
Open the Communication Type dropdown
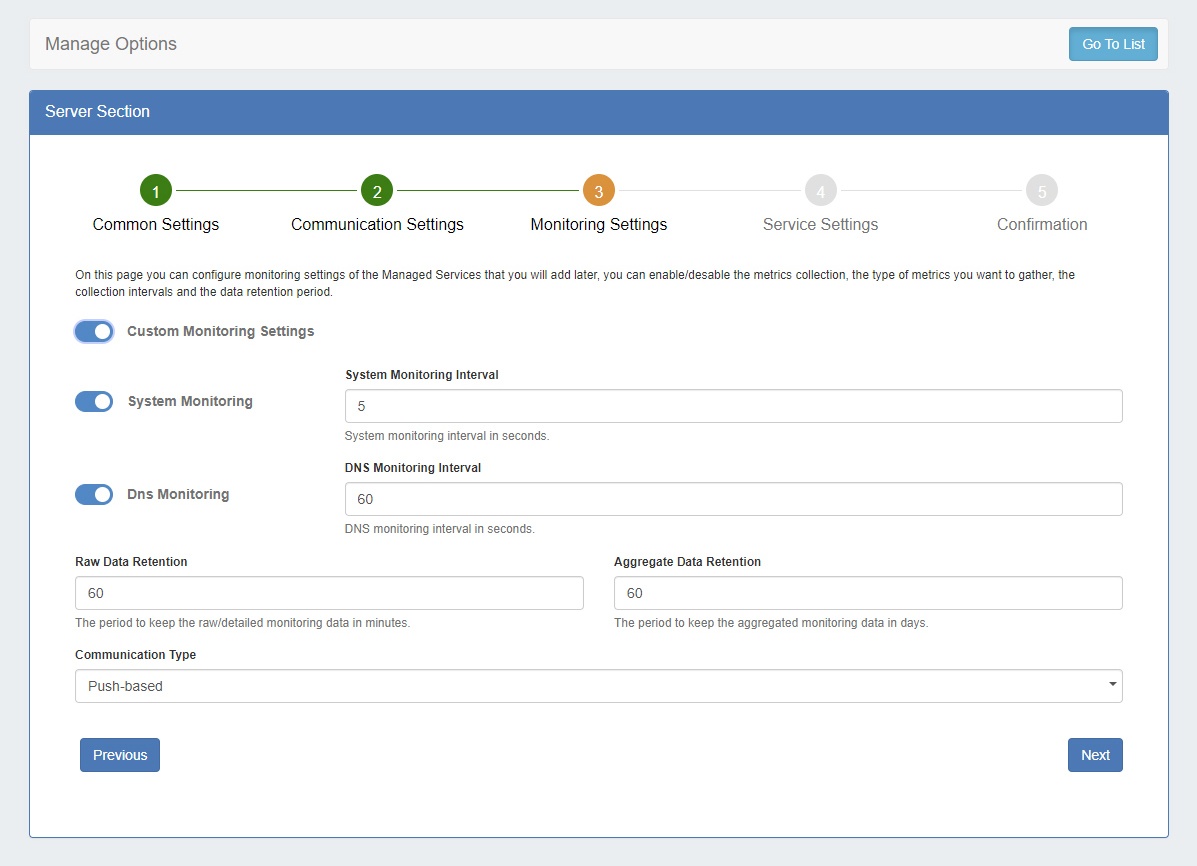[598, 686]
